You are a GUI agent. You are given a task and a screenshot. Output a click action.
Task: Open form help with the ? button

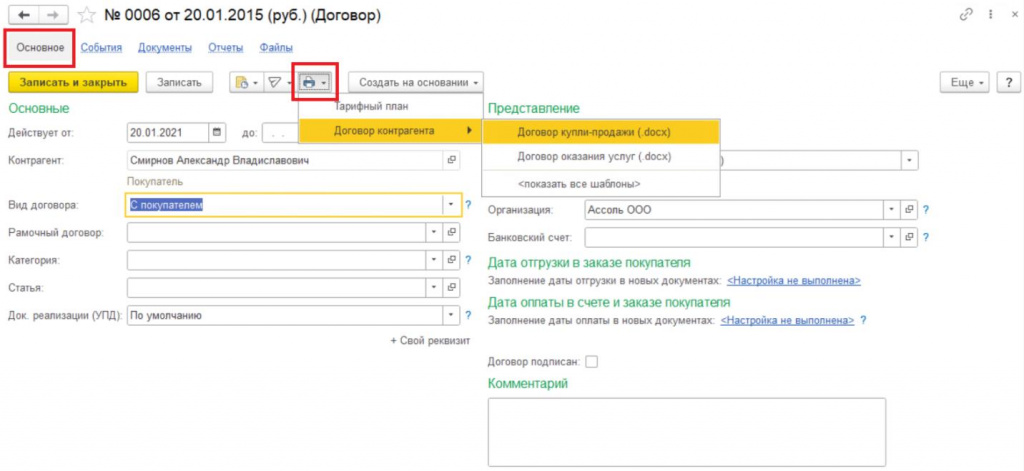pyautogui.click(x=1009, y=82)
